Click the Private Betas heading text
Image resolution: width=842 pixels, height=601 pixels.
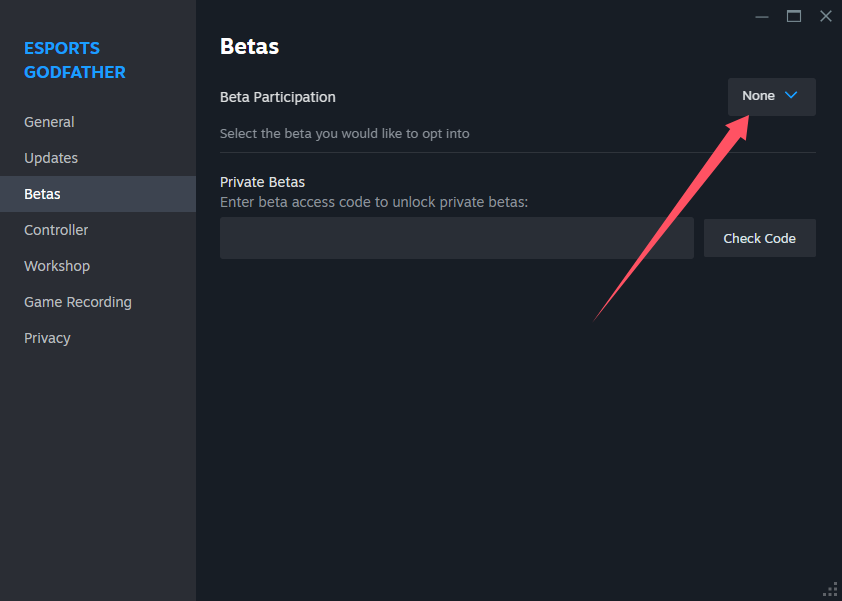(262, 182)
